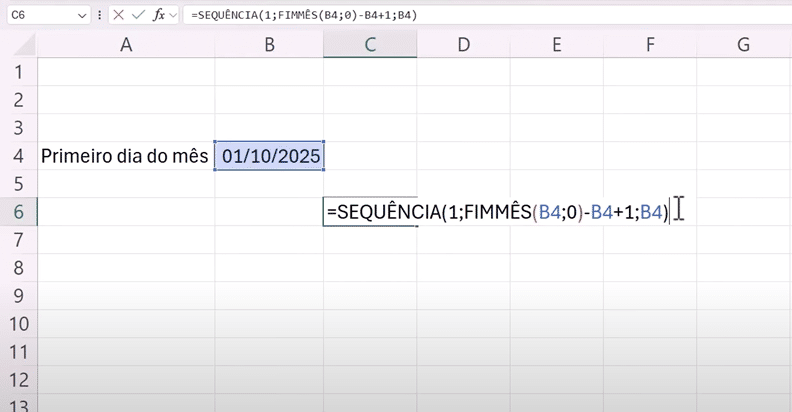Image resolution: width=792 pixels, height=412 pixels.
Task: Cancel the formula entry with the X icon
Action: pos(119,15)
